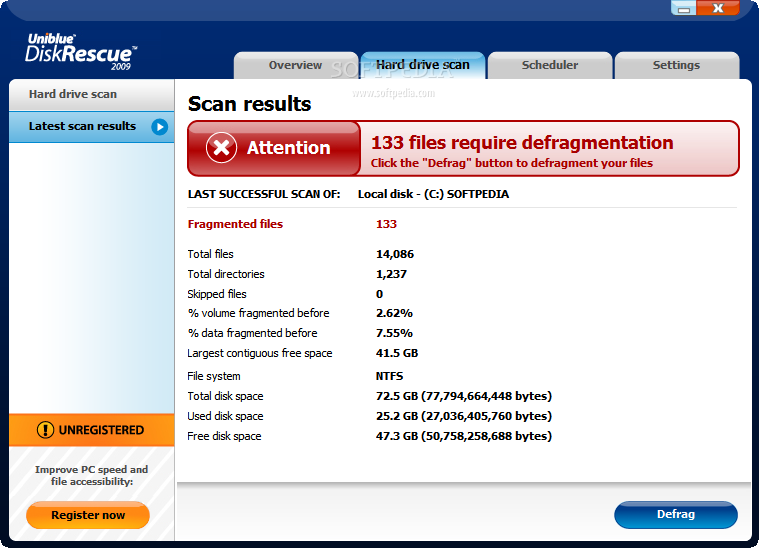Image resolution: width=759 pixels, height=548 pixels.
Task: Click the red X Attention icon
Action: pyautogui.click(x=221, y=148)
